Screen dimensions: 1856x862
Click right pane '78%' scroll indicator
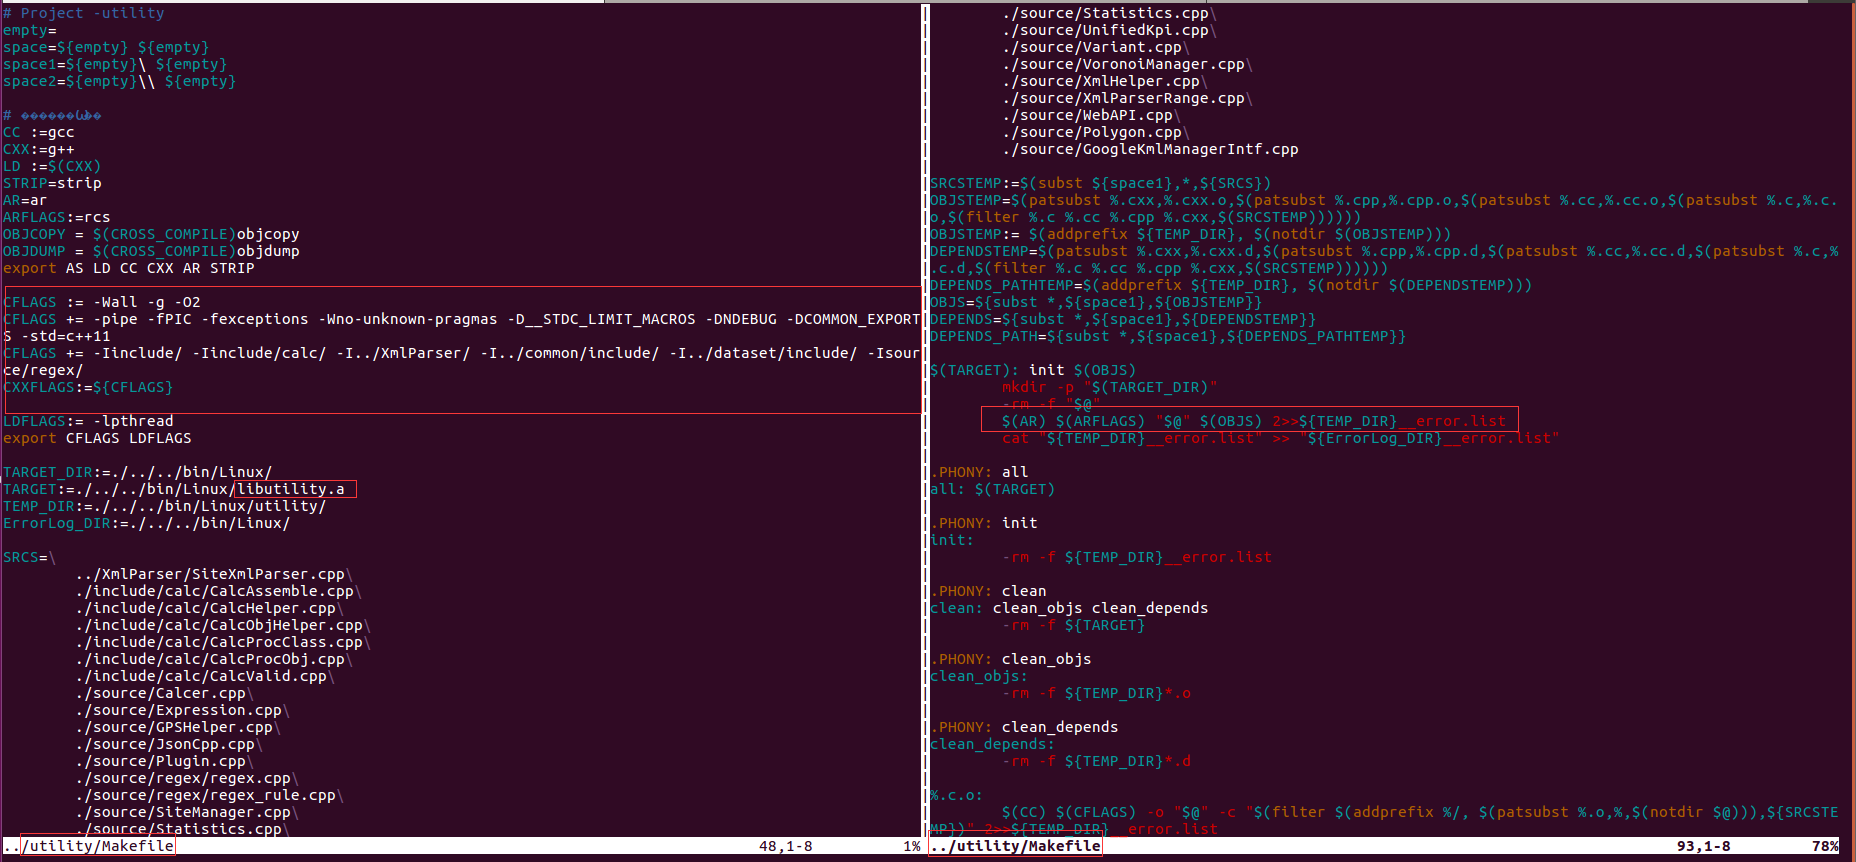click(x=1826, y=846)
